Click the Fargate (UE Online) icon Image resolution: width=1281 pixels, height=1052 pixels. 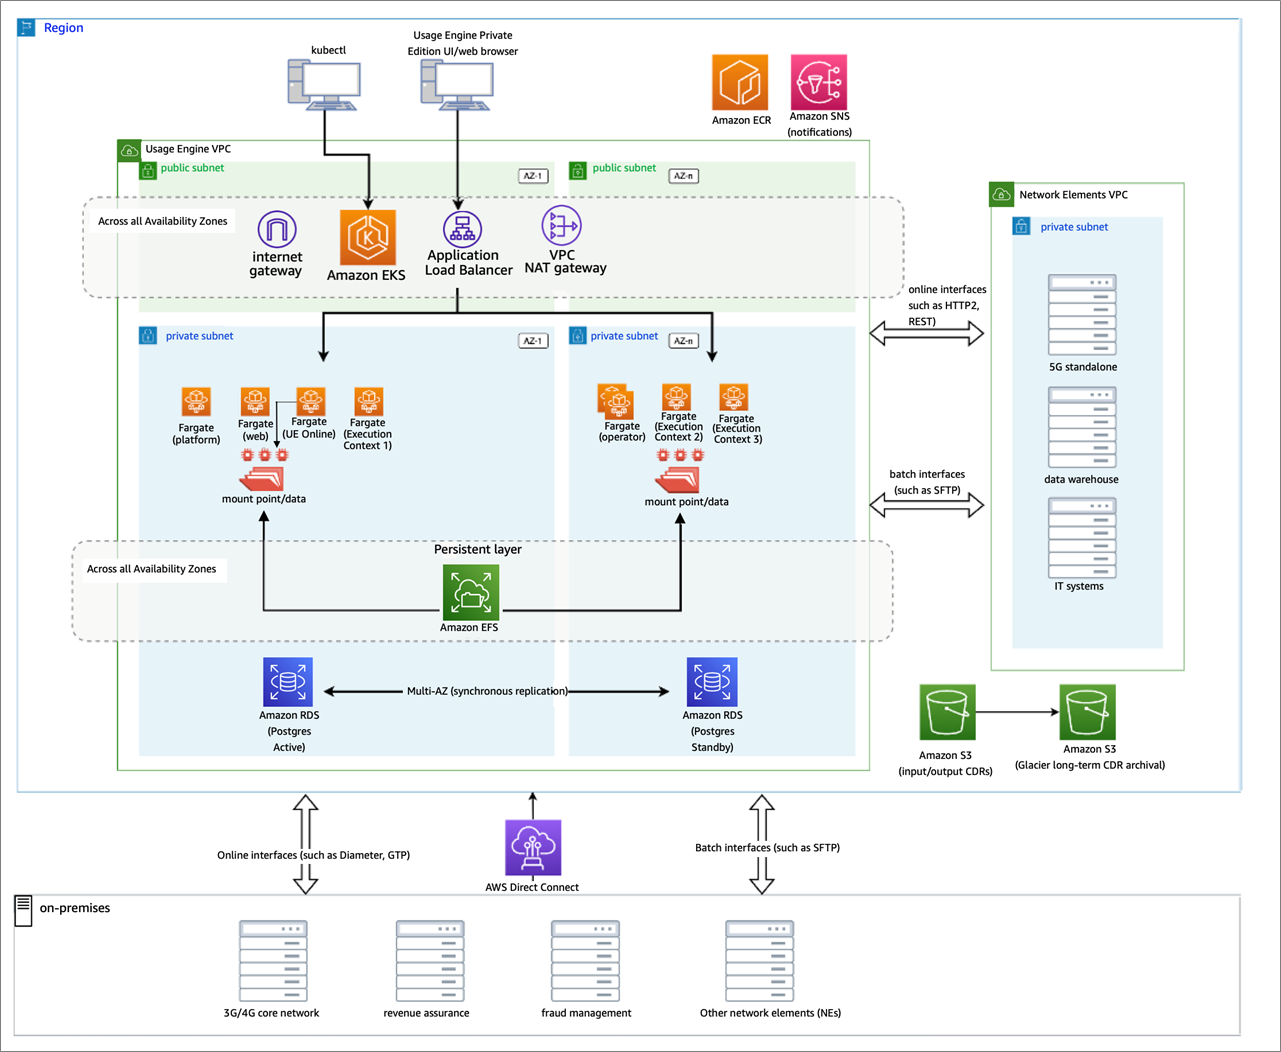(311, 402)
